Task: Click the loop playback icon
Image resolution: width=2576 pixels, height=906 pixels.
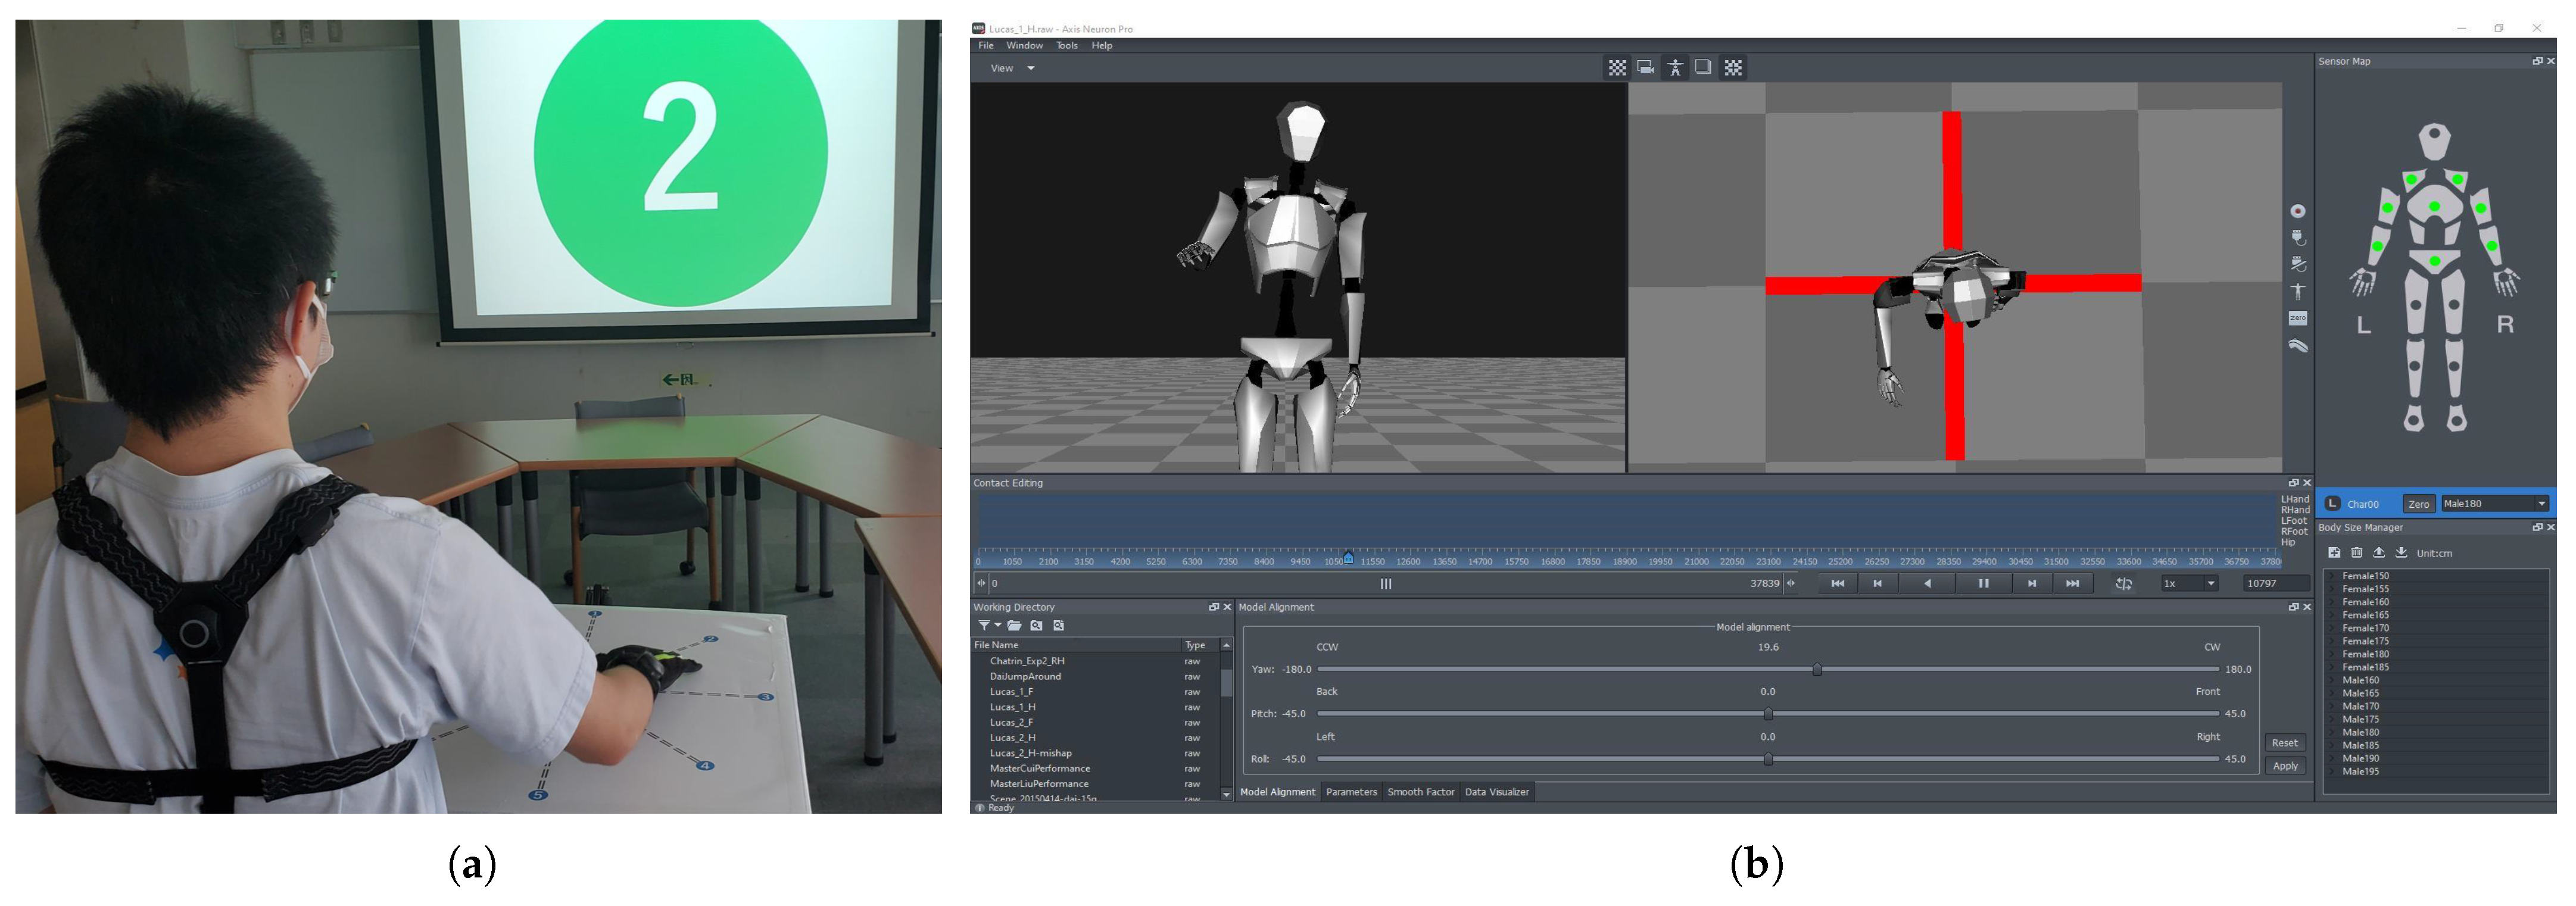Action: [2123, 584]
